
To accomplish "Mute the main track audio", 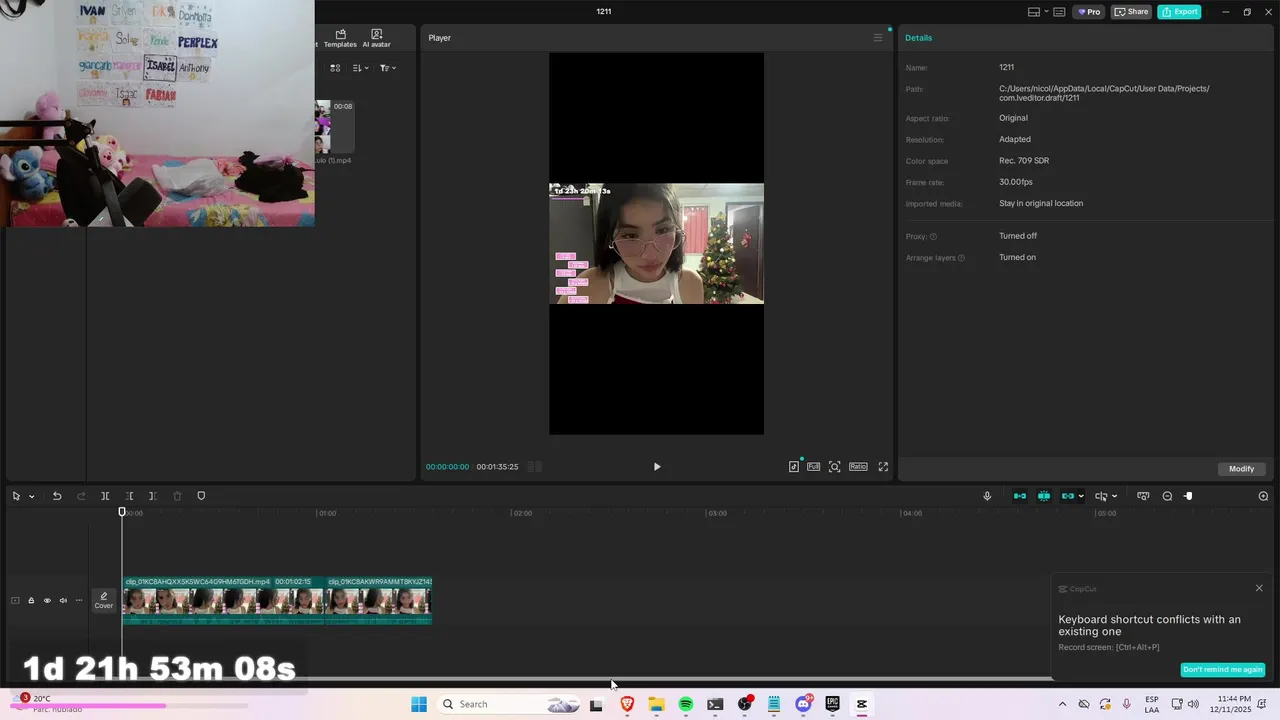I will [63, 601].
